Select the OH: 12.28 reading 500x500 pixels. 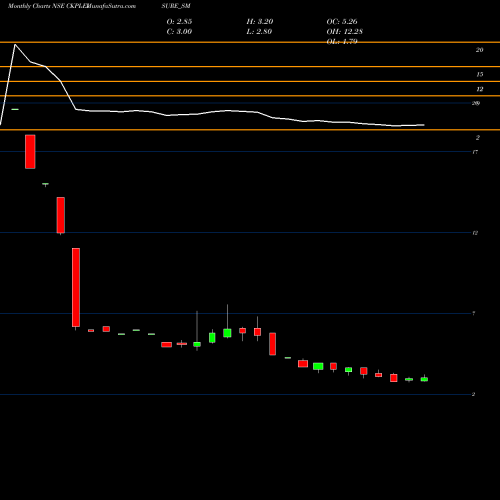345,32
